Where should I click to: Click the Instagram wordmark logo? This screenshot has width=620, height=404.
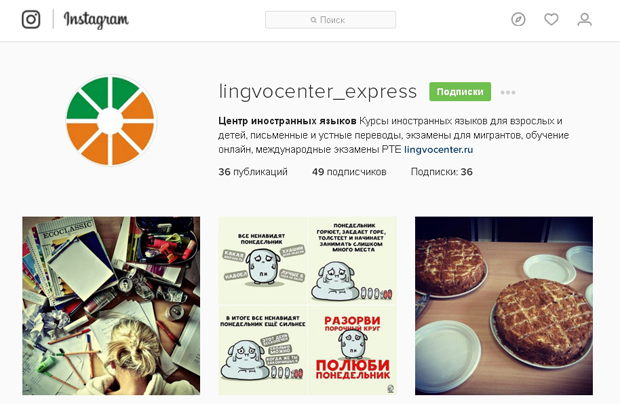pos(96,19)
